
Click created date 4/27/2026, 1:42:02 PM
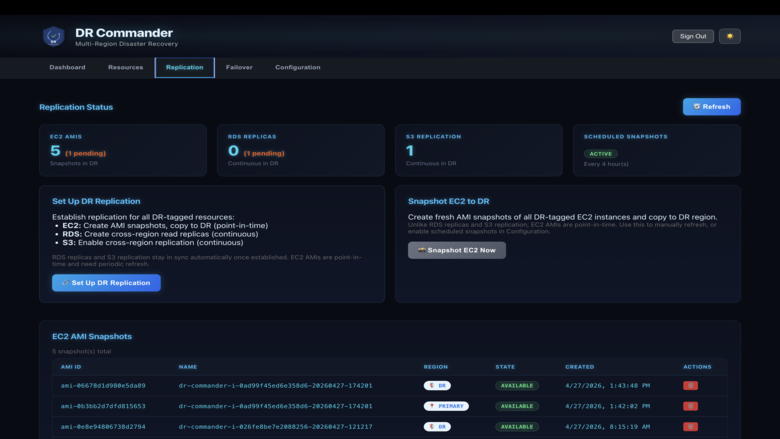coord(607,406)
